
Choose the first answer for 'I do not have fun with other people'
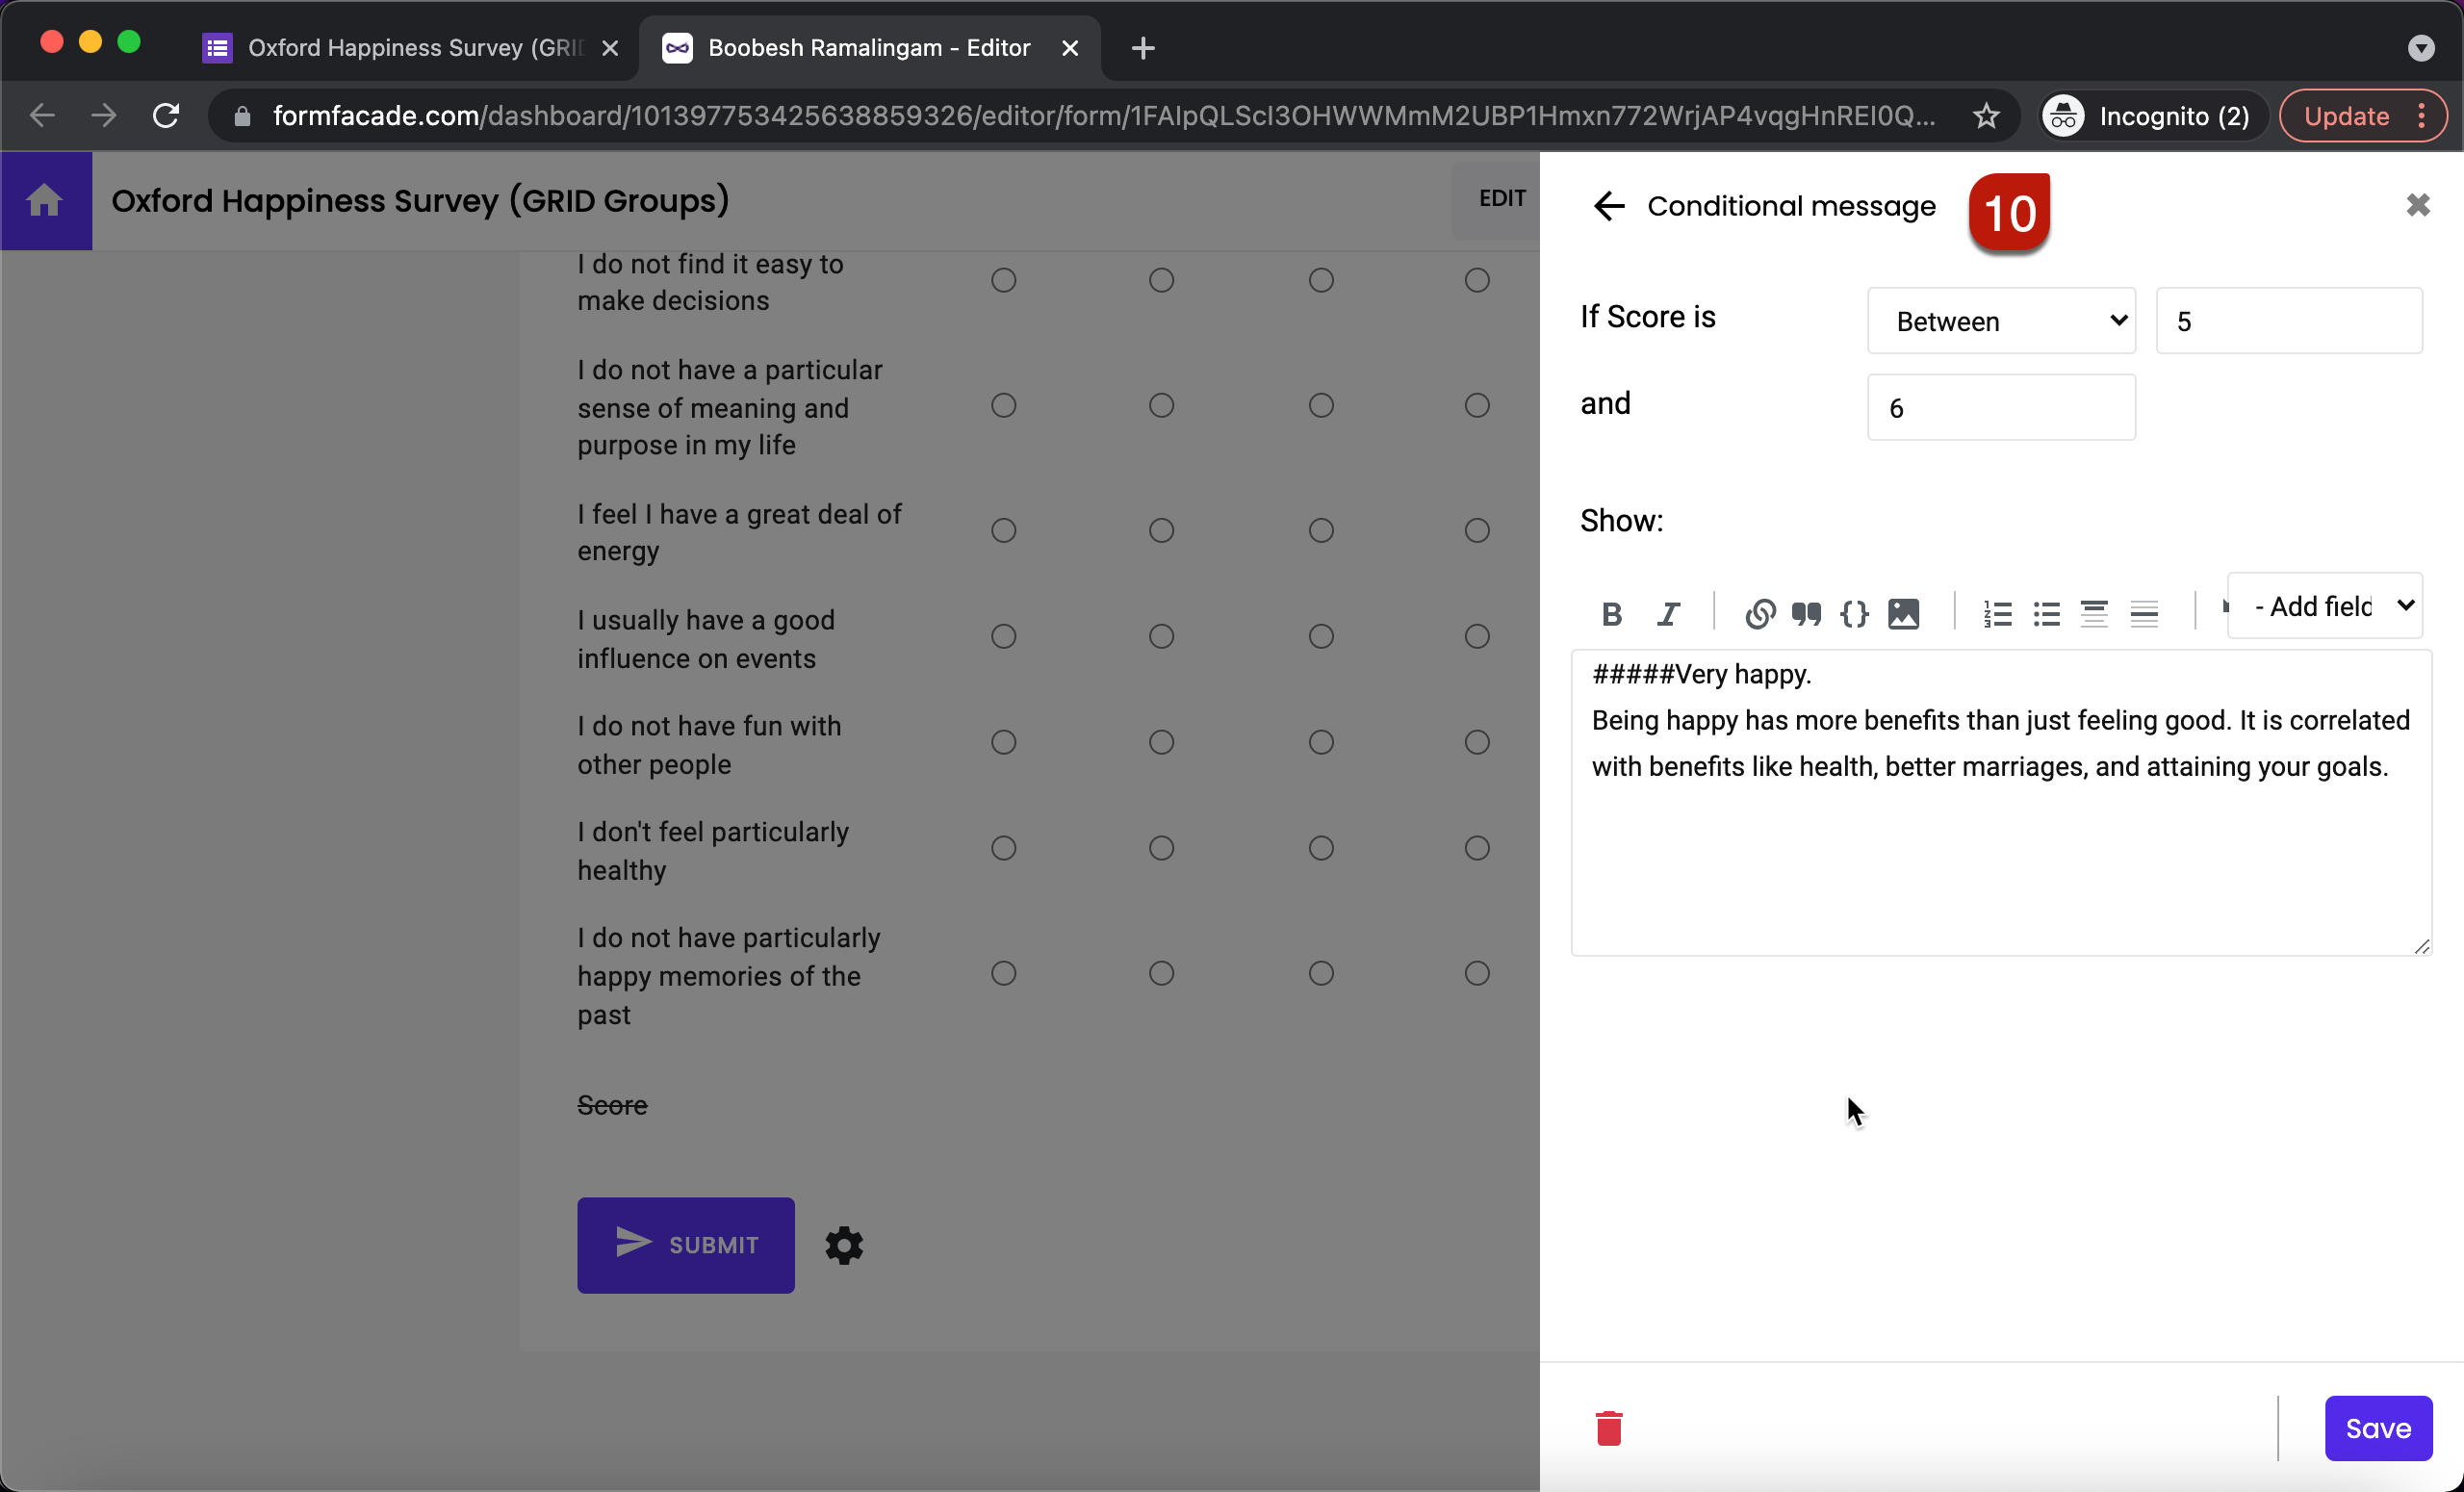1004,741
